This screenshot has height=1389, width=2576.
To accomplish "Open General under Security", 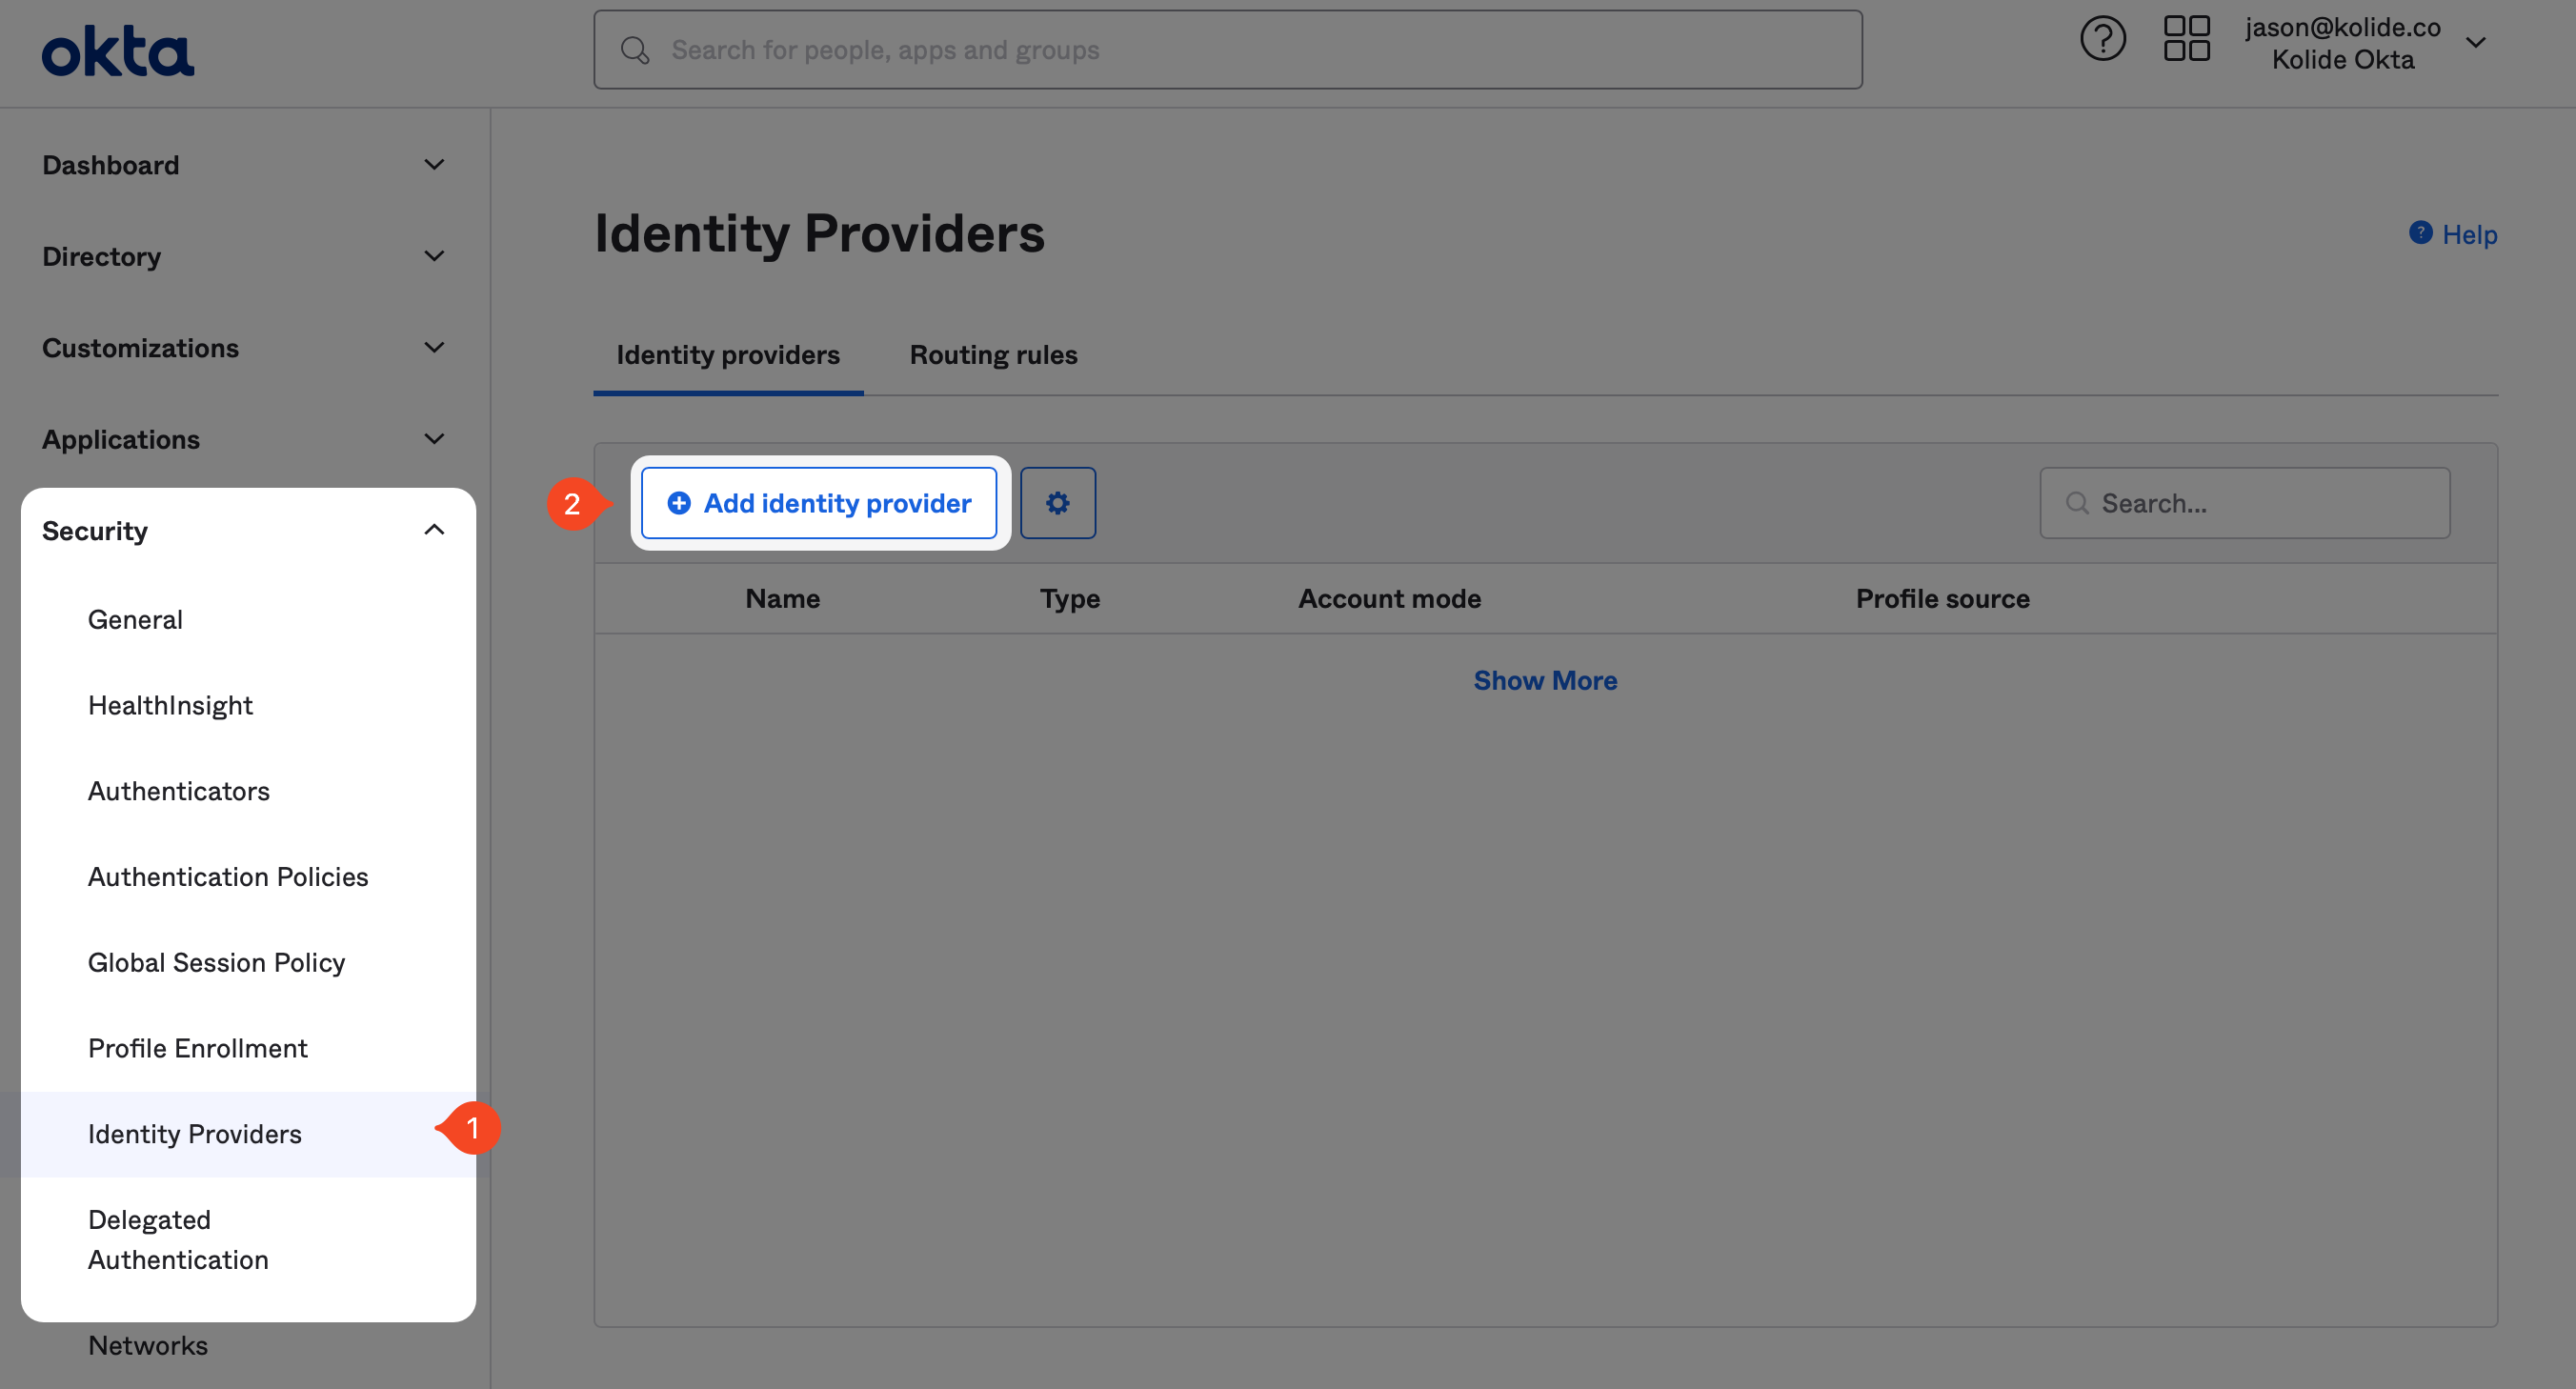I will 135,619.
